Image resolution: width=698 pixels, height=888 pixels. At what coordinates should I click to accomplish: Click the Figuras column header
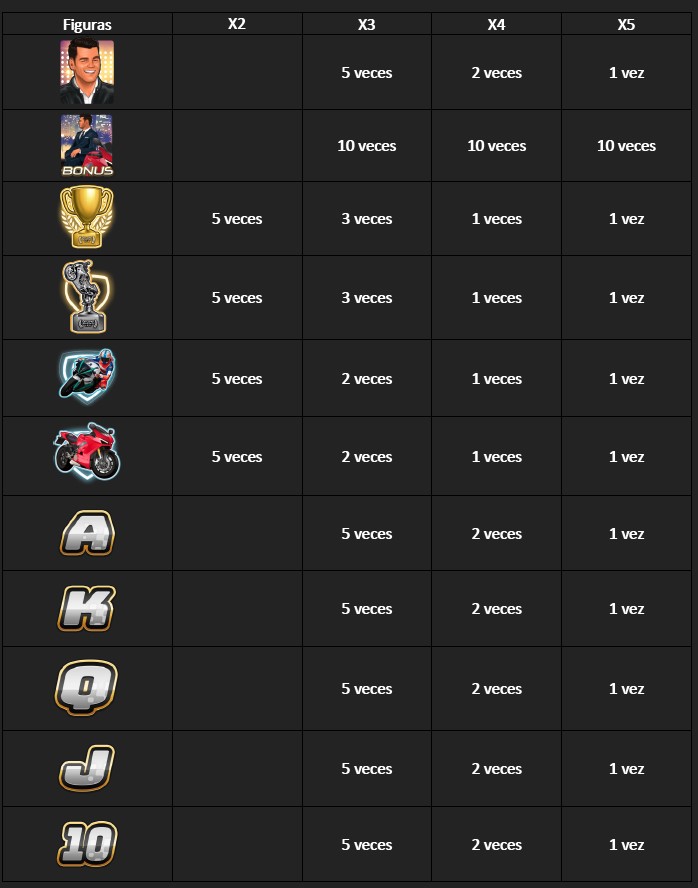[x=87, y=24]
